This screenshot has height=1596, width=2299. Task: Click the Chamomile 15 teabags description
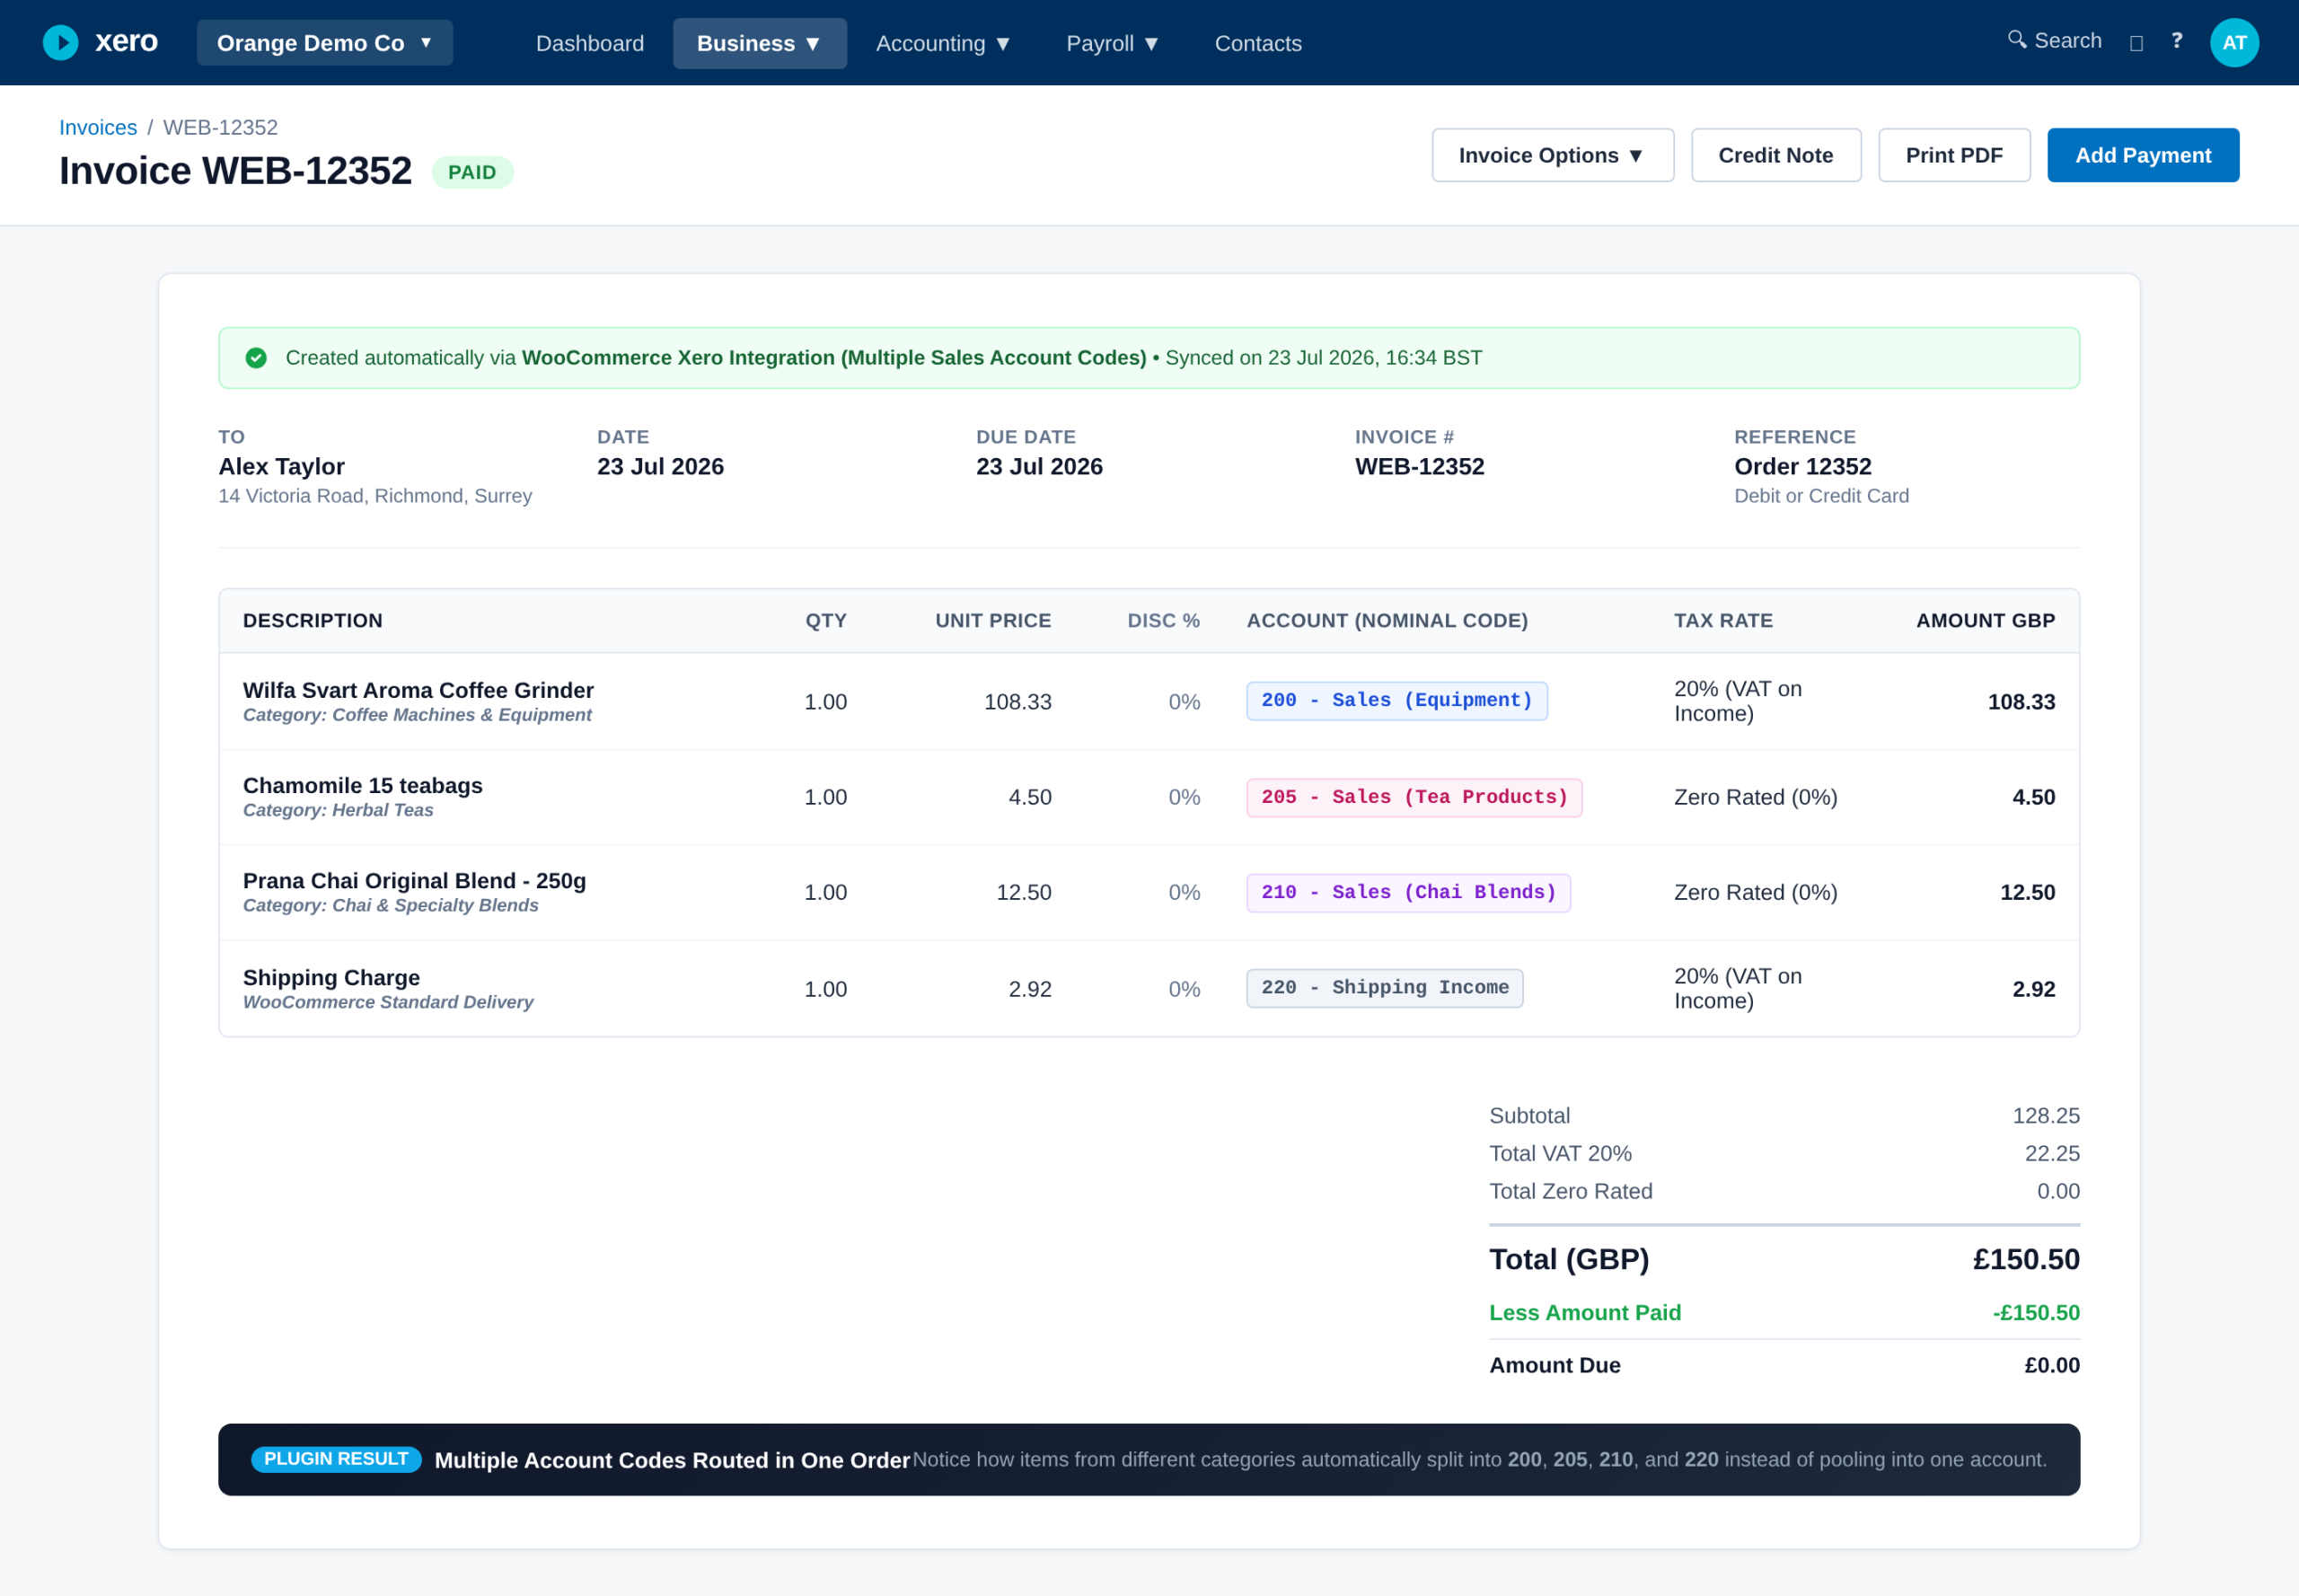pyautogui.click(x=363, y=785)
